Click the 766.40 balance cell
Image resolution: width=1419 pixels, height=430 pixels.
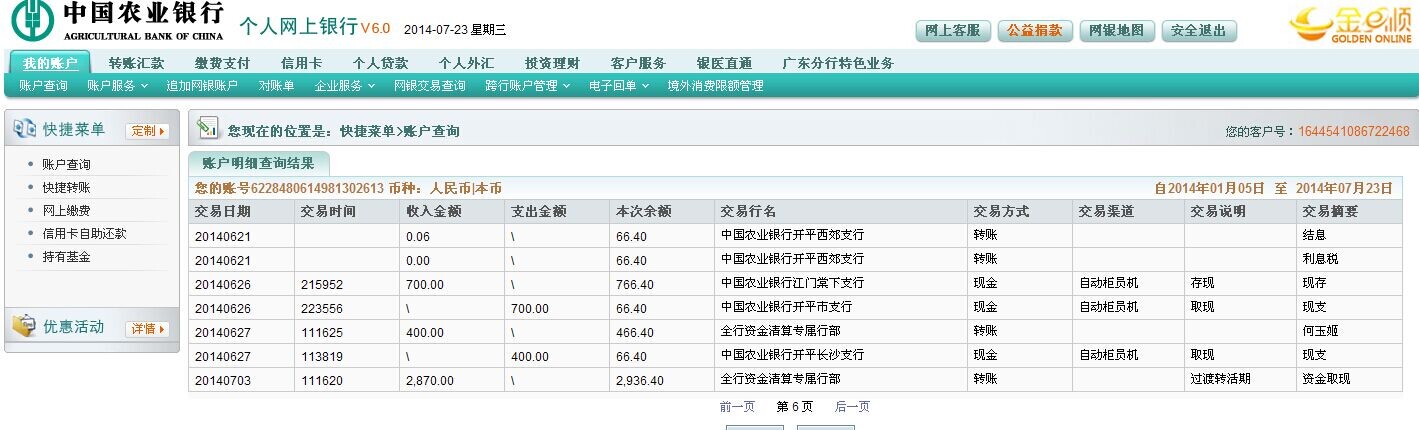[x=663, y=284]
